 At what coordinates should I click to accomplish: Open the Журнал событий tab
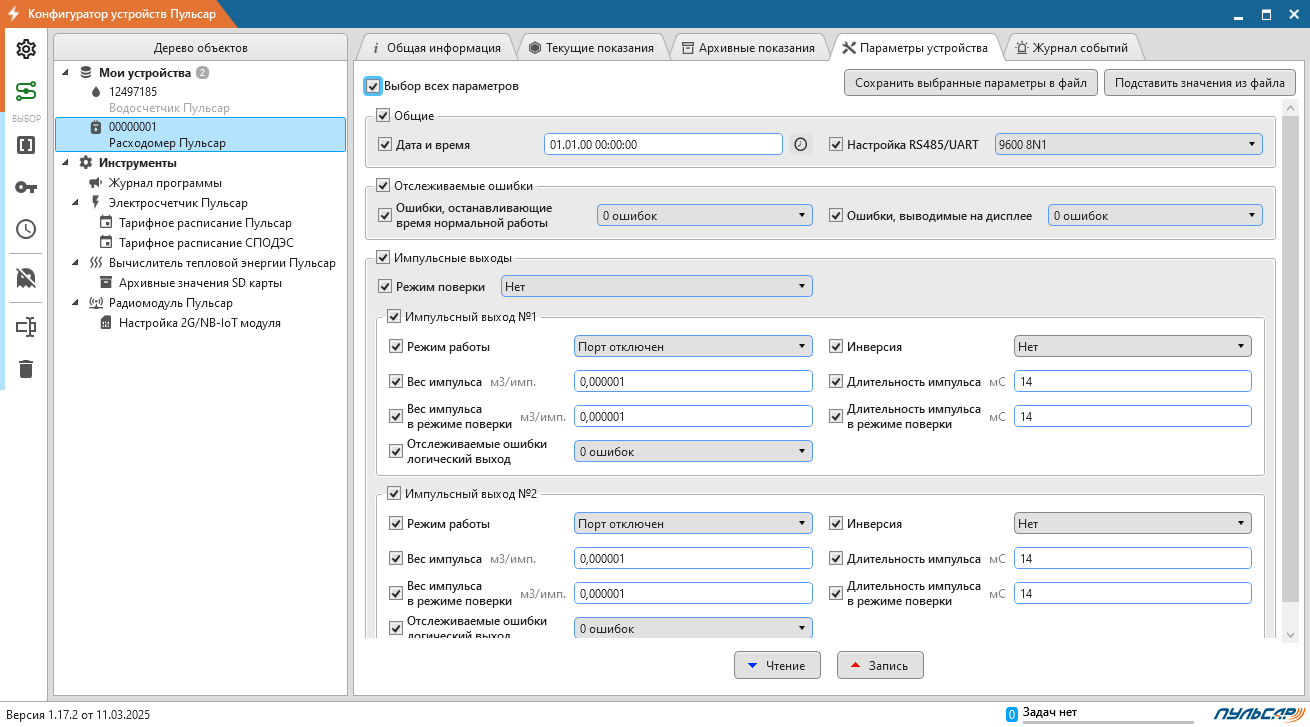pos(1072,47)
